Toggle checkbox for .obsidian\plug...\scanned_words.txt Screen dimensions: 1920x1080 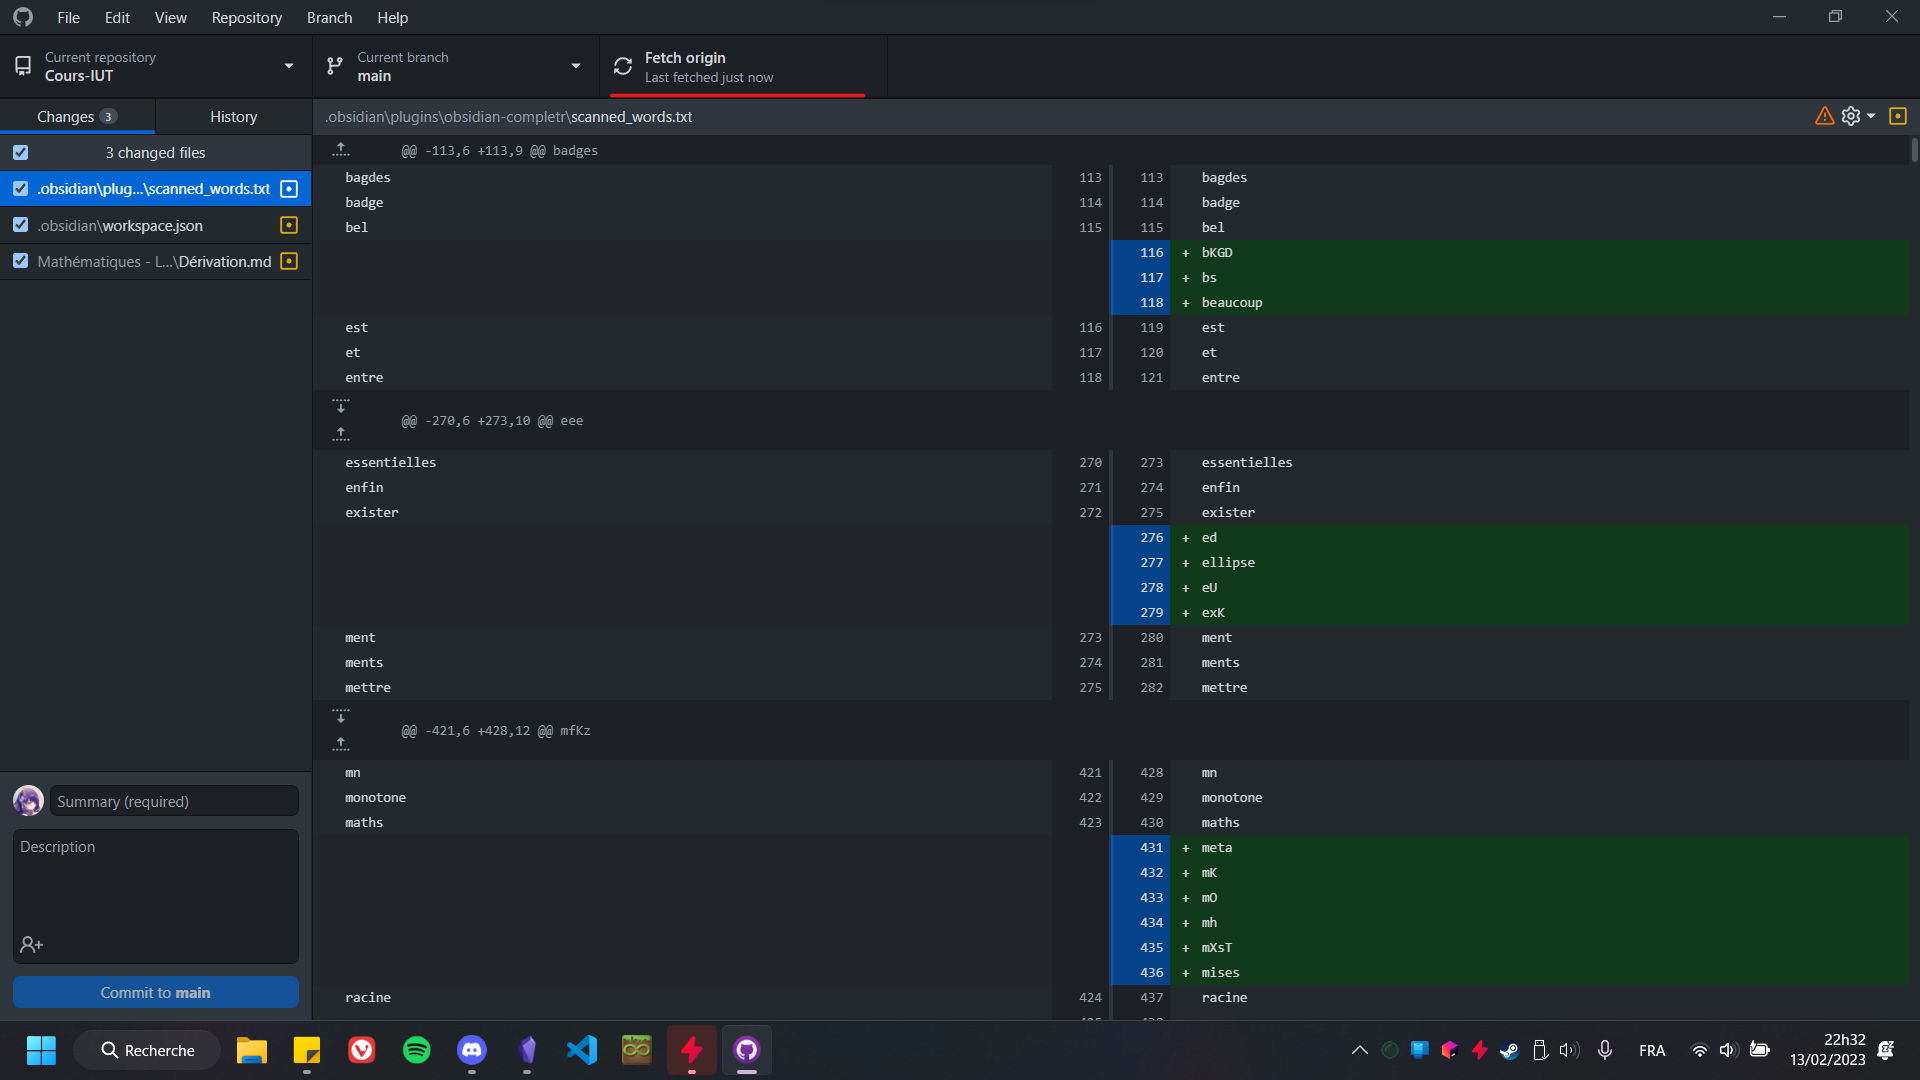click(21, 189)
